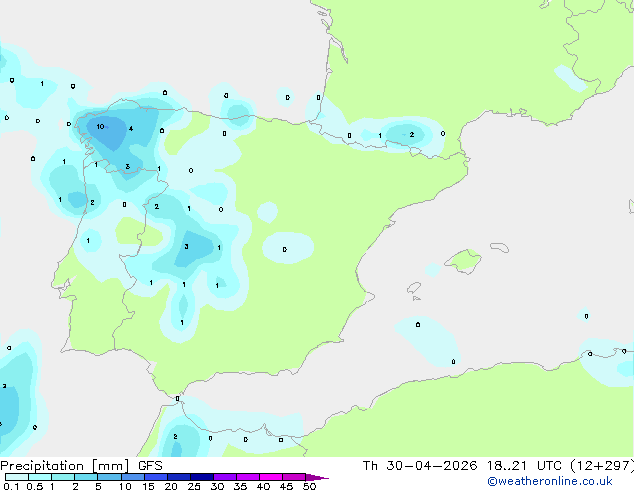Click legend tick label '20'
This screenshot has height=490, width=634.
click(171, 486)
